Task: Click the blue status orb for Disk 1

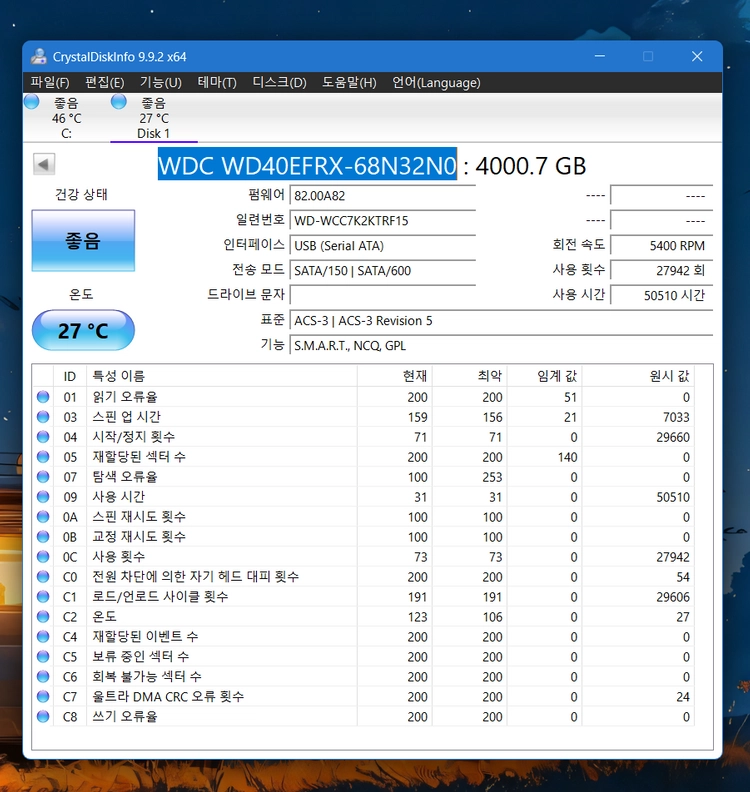Action: [119, 102]
